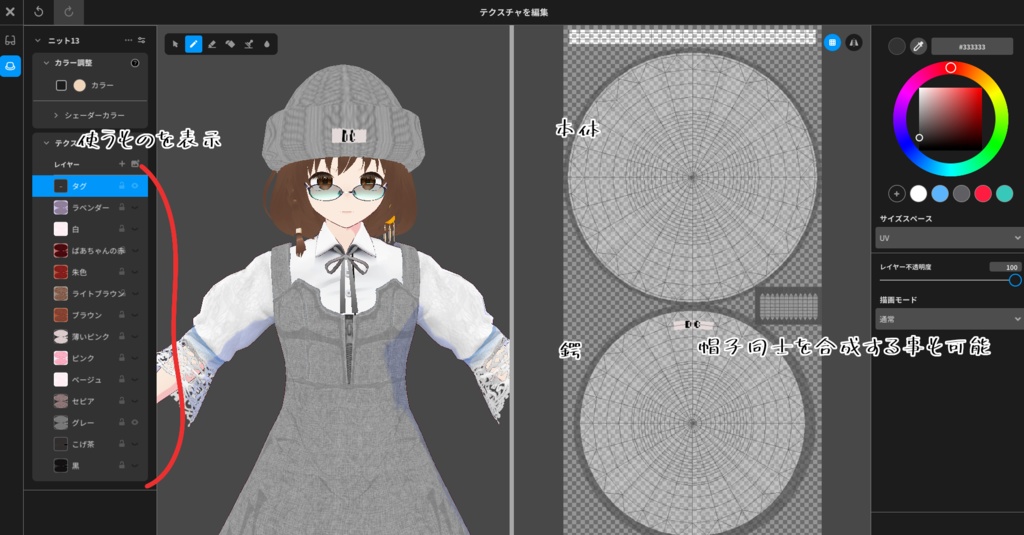Toggle UV grid display button
The height and width of the screenshot is (535, 1024).
click(x=832, y=43)
